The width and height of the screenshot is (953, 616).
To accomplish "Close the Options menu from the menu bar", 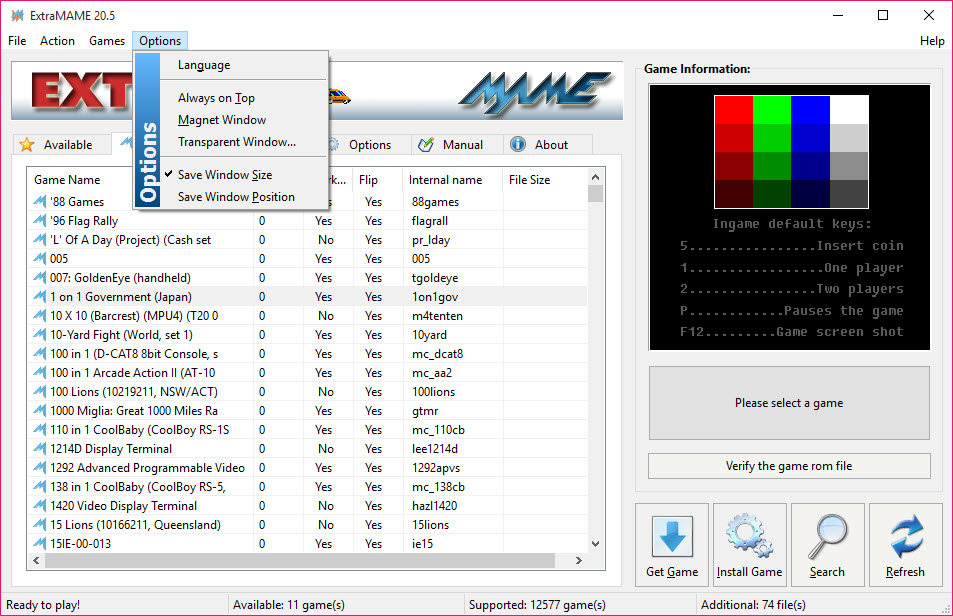I will (x=160, y=41).
